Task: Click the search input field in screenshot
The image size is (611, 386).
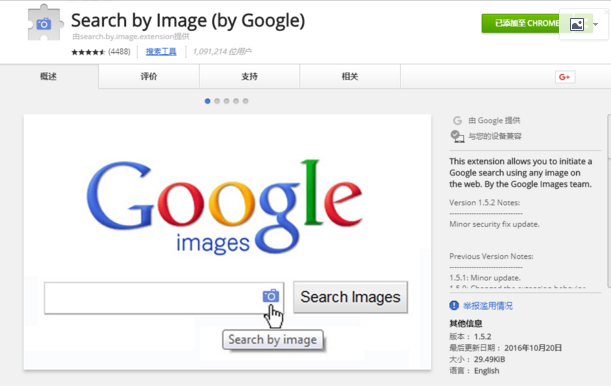Action: click(164, 298)
